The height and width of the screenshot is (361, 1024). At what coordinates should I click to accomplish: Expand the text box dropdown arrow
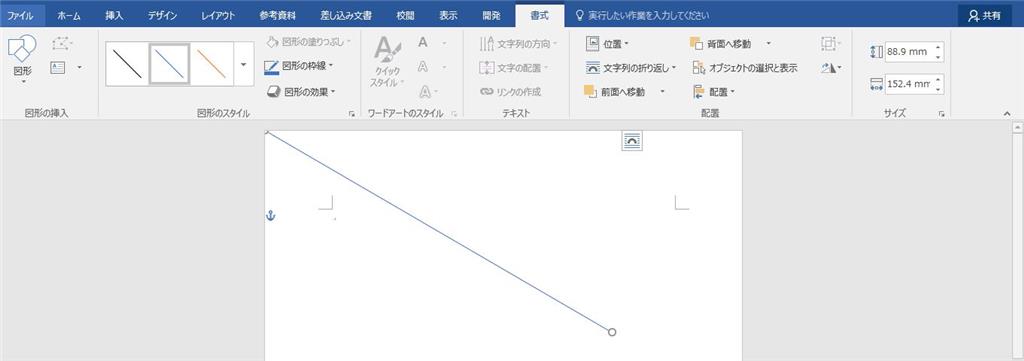click(80, 67)
